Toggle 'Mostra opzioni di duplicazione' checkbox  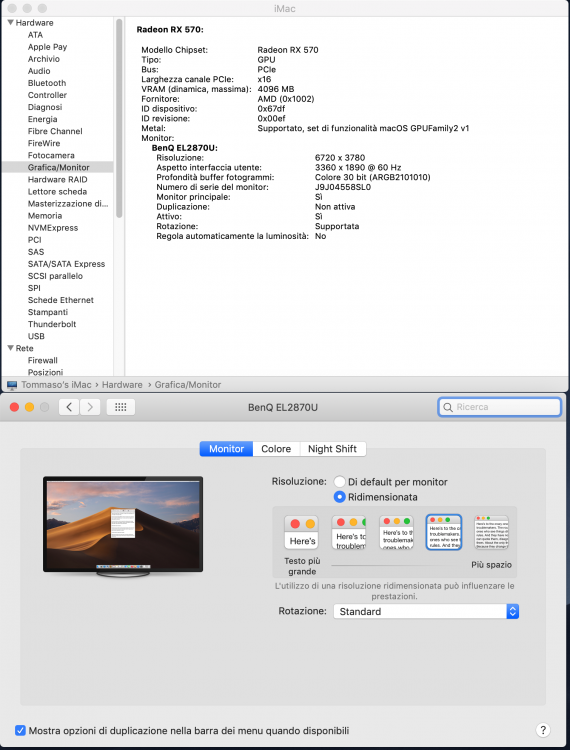(20, 730)
